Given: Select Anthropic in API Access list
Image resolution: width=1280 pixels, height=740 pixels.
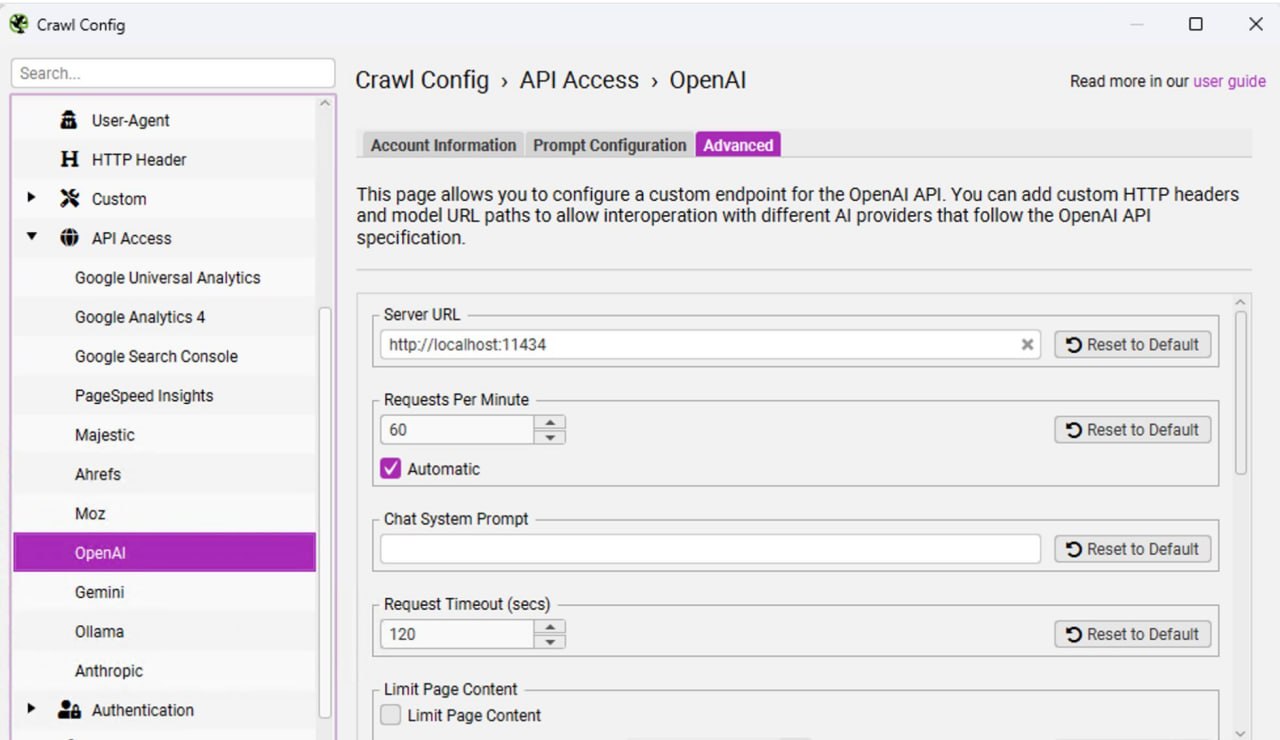Looking at the screenshot, I should click(164, 671).
